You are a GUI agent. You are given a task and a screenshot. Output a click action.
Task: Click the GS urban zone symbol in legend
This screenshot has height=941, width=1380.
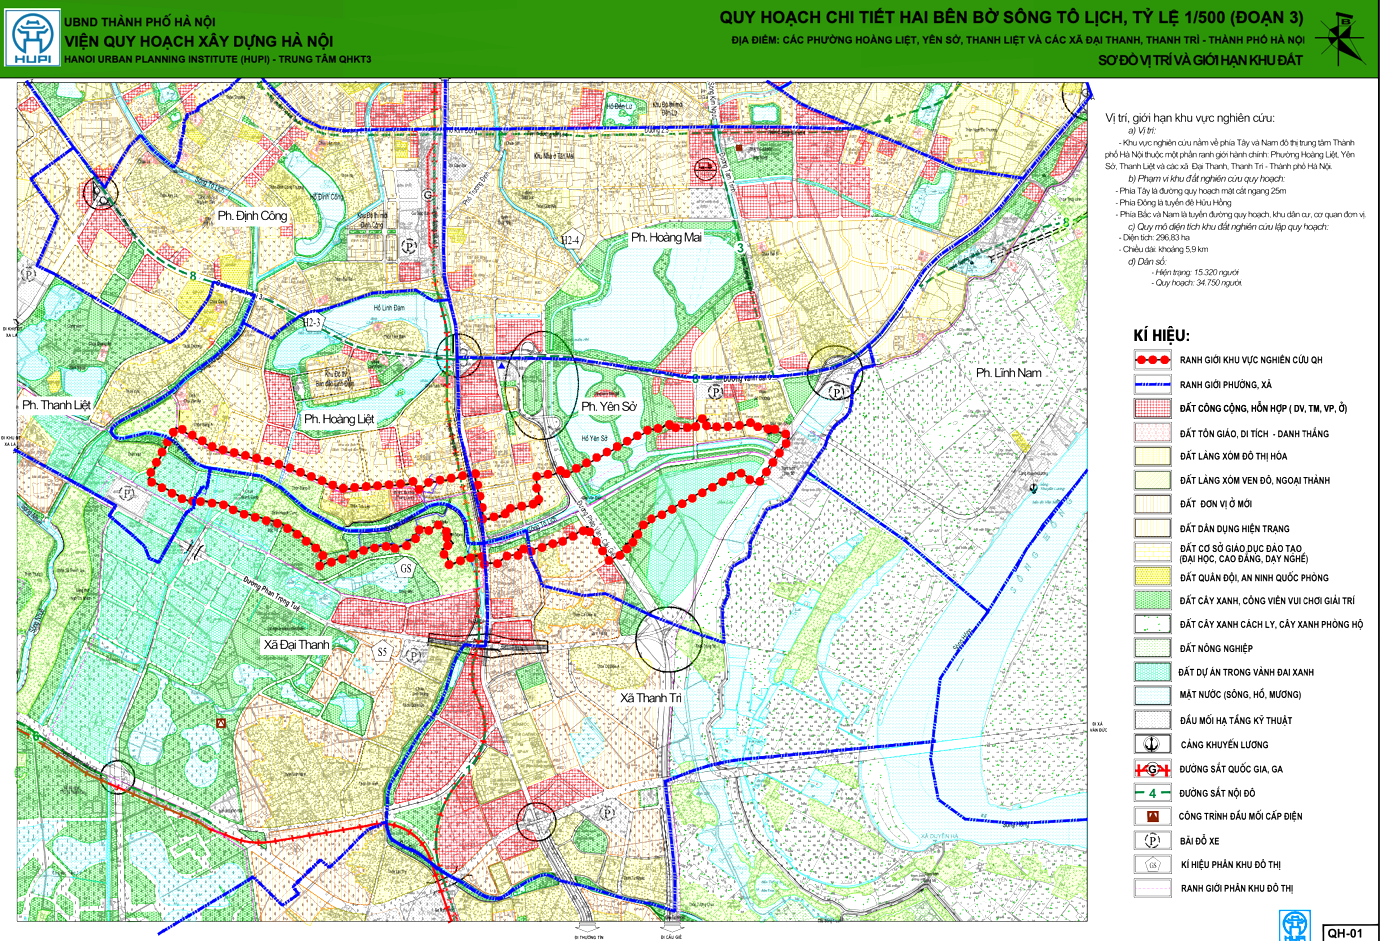point(1152,864)
